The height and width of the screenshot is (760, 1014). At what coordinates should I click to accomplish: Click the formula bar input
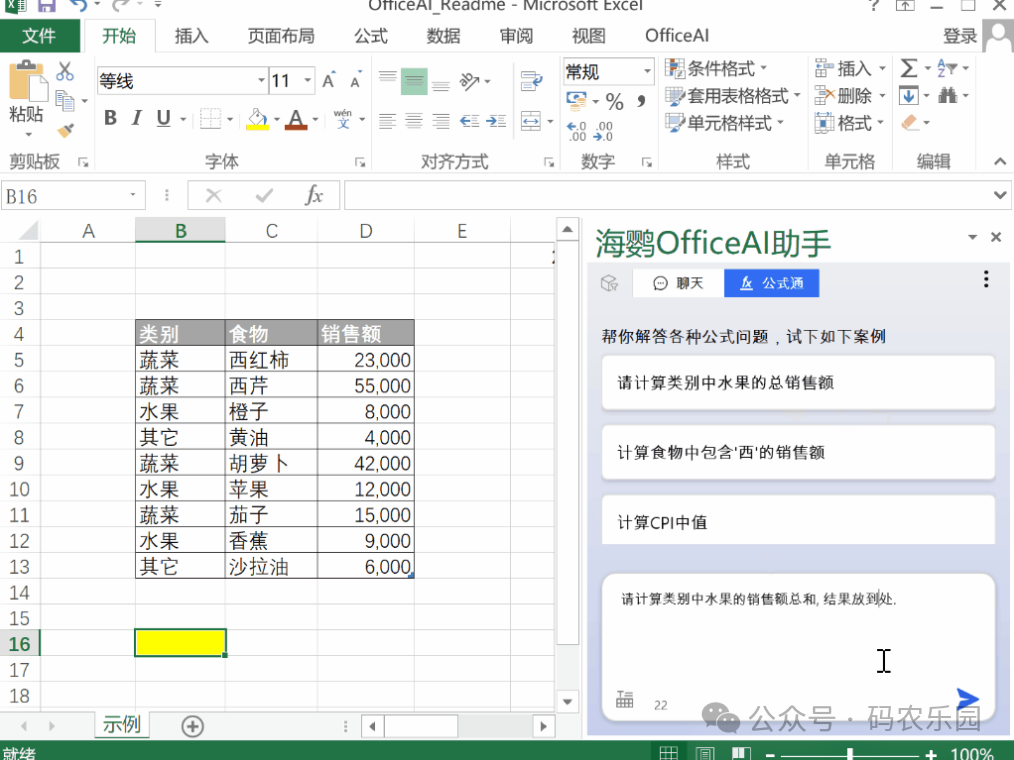click(x=667, y=195)
